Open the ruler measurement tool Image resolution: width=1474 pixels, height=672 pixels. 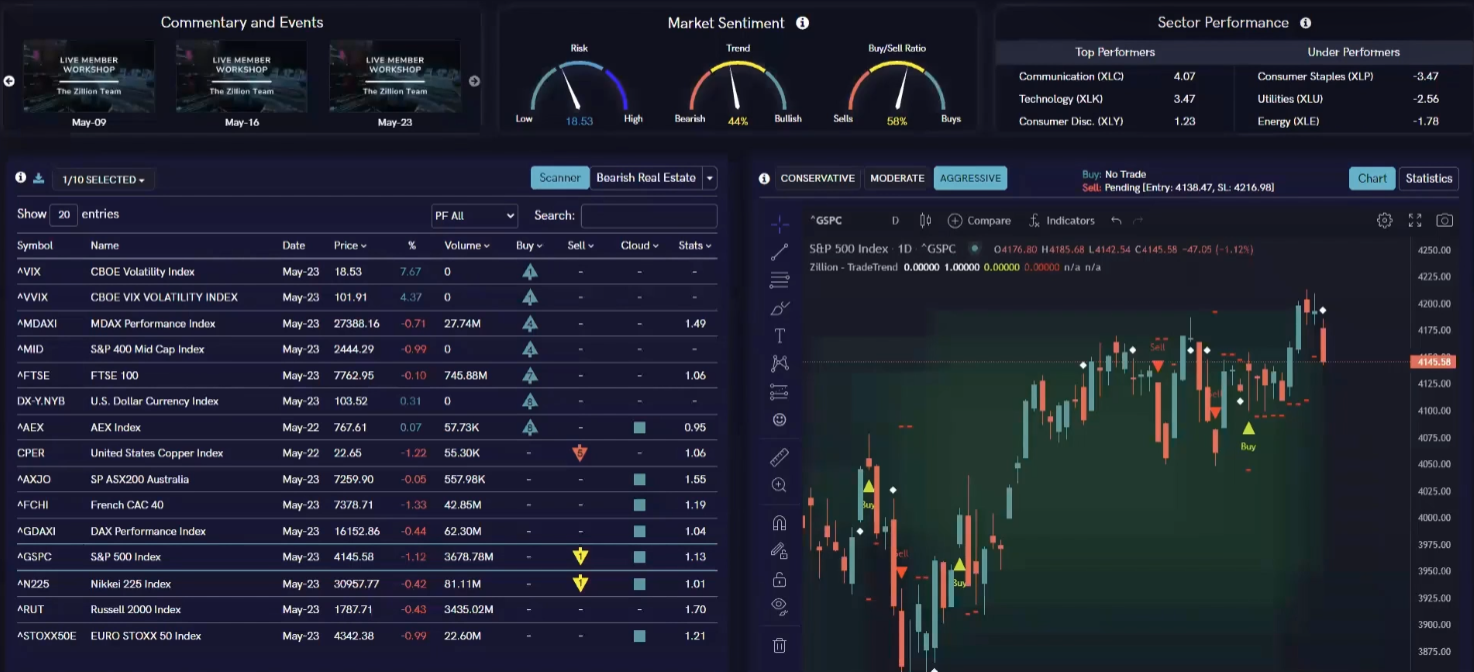pos(779,457)
